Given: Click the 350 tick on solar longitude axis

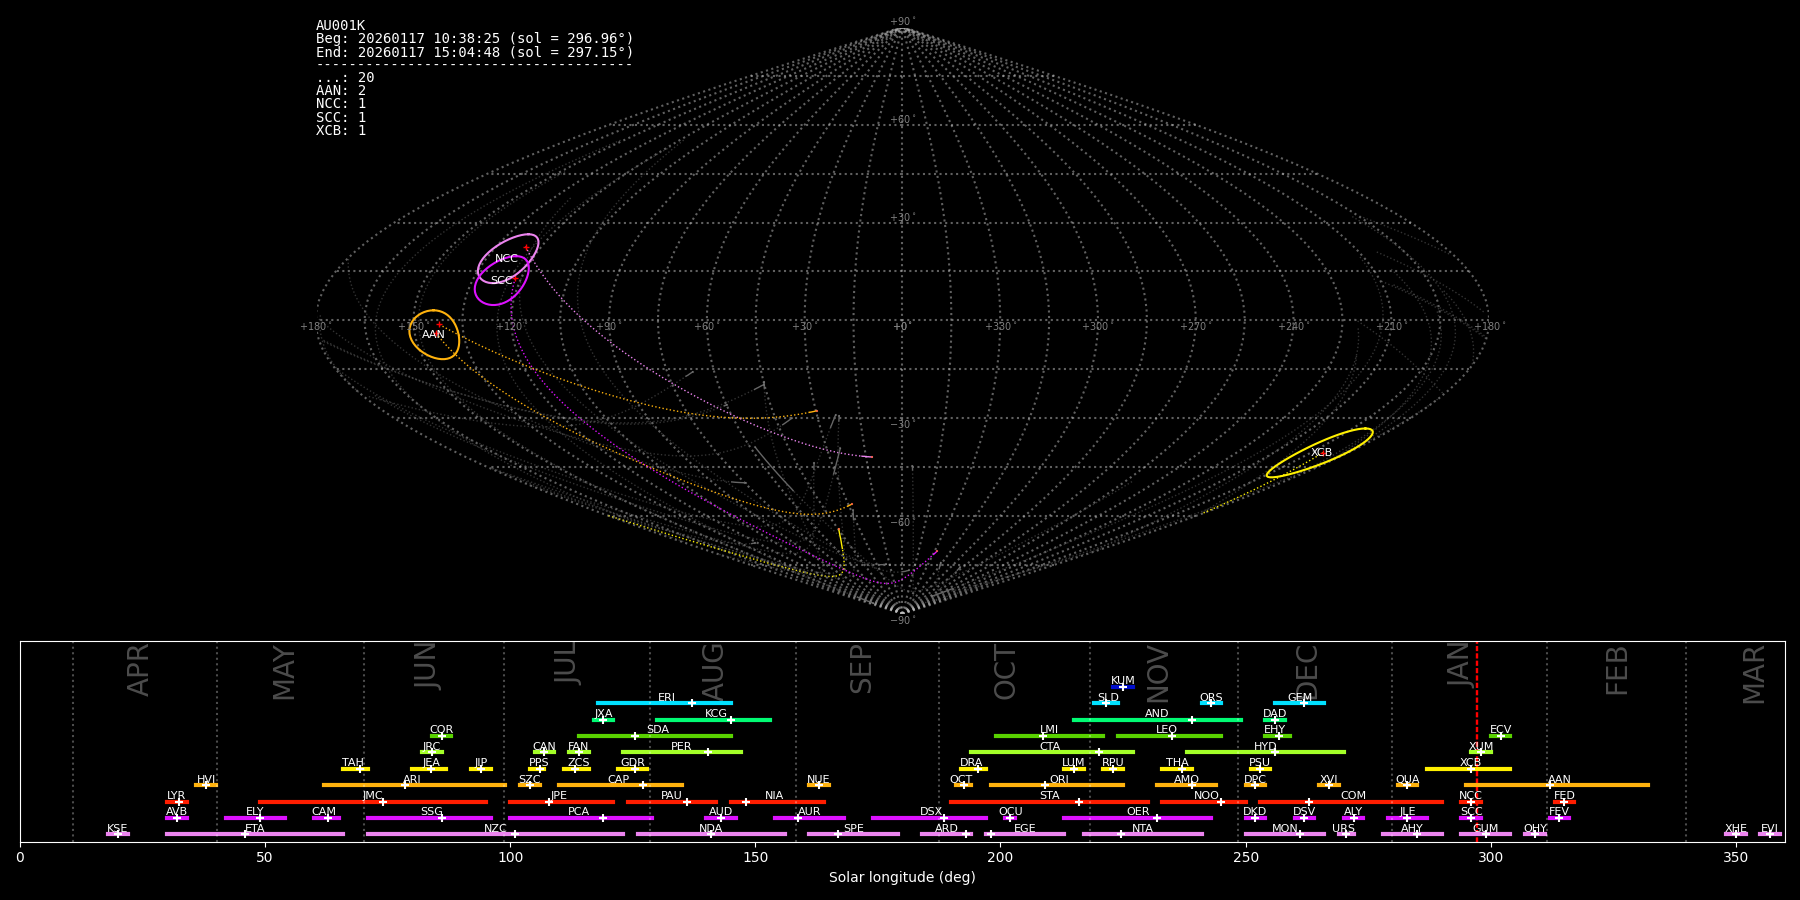Looking at the screenshot, I should (1735, 857).
